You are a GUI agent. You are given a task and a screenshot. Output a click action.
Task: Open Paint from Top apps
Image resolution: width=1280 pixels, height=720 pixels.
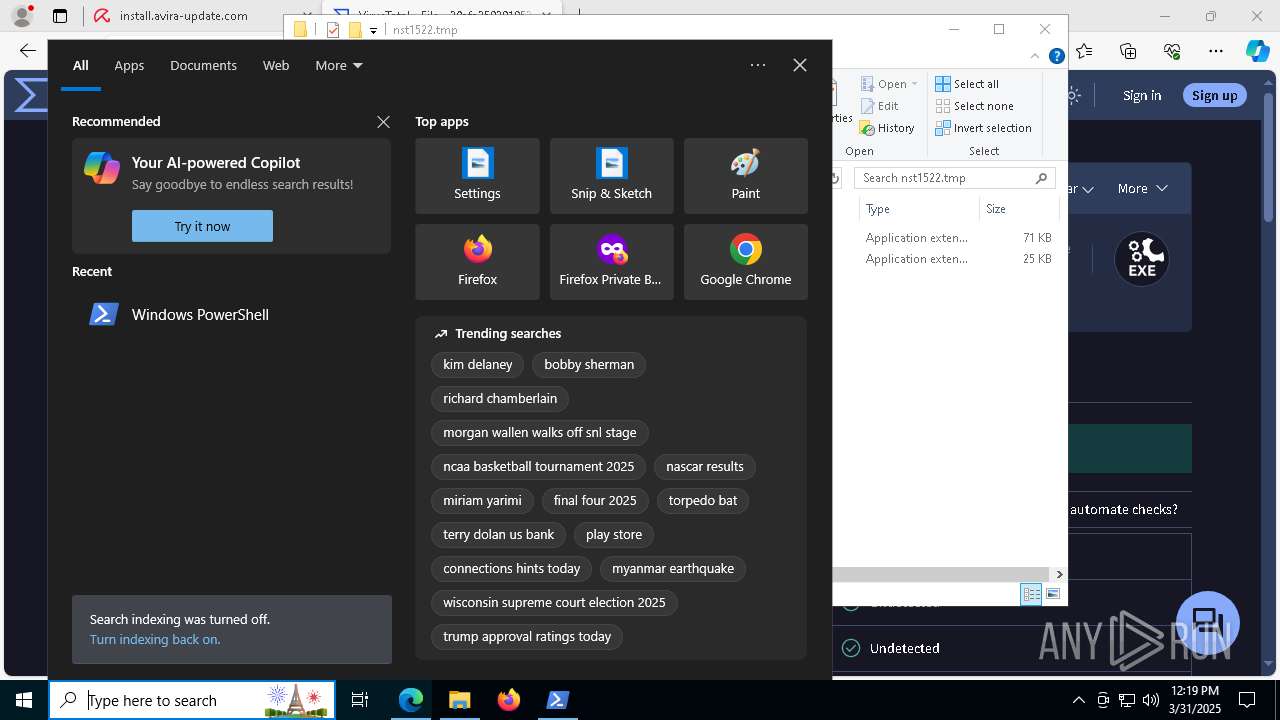(745, 176)
